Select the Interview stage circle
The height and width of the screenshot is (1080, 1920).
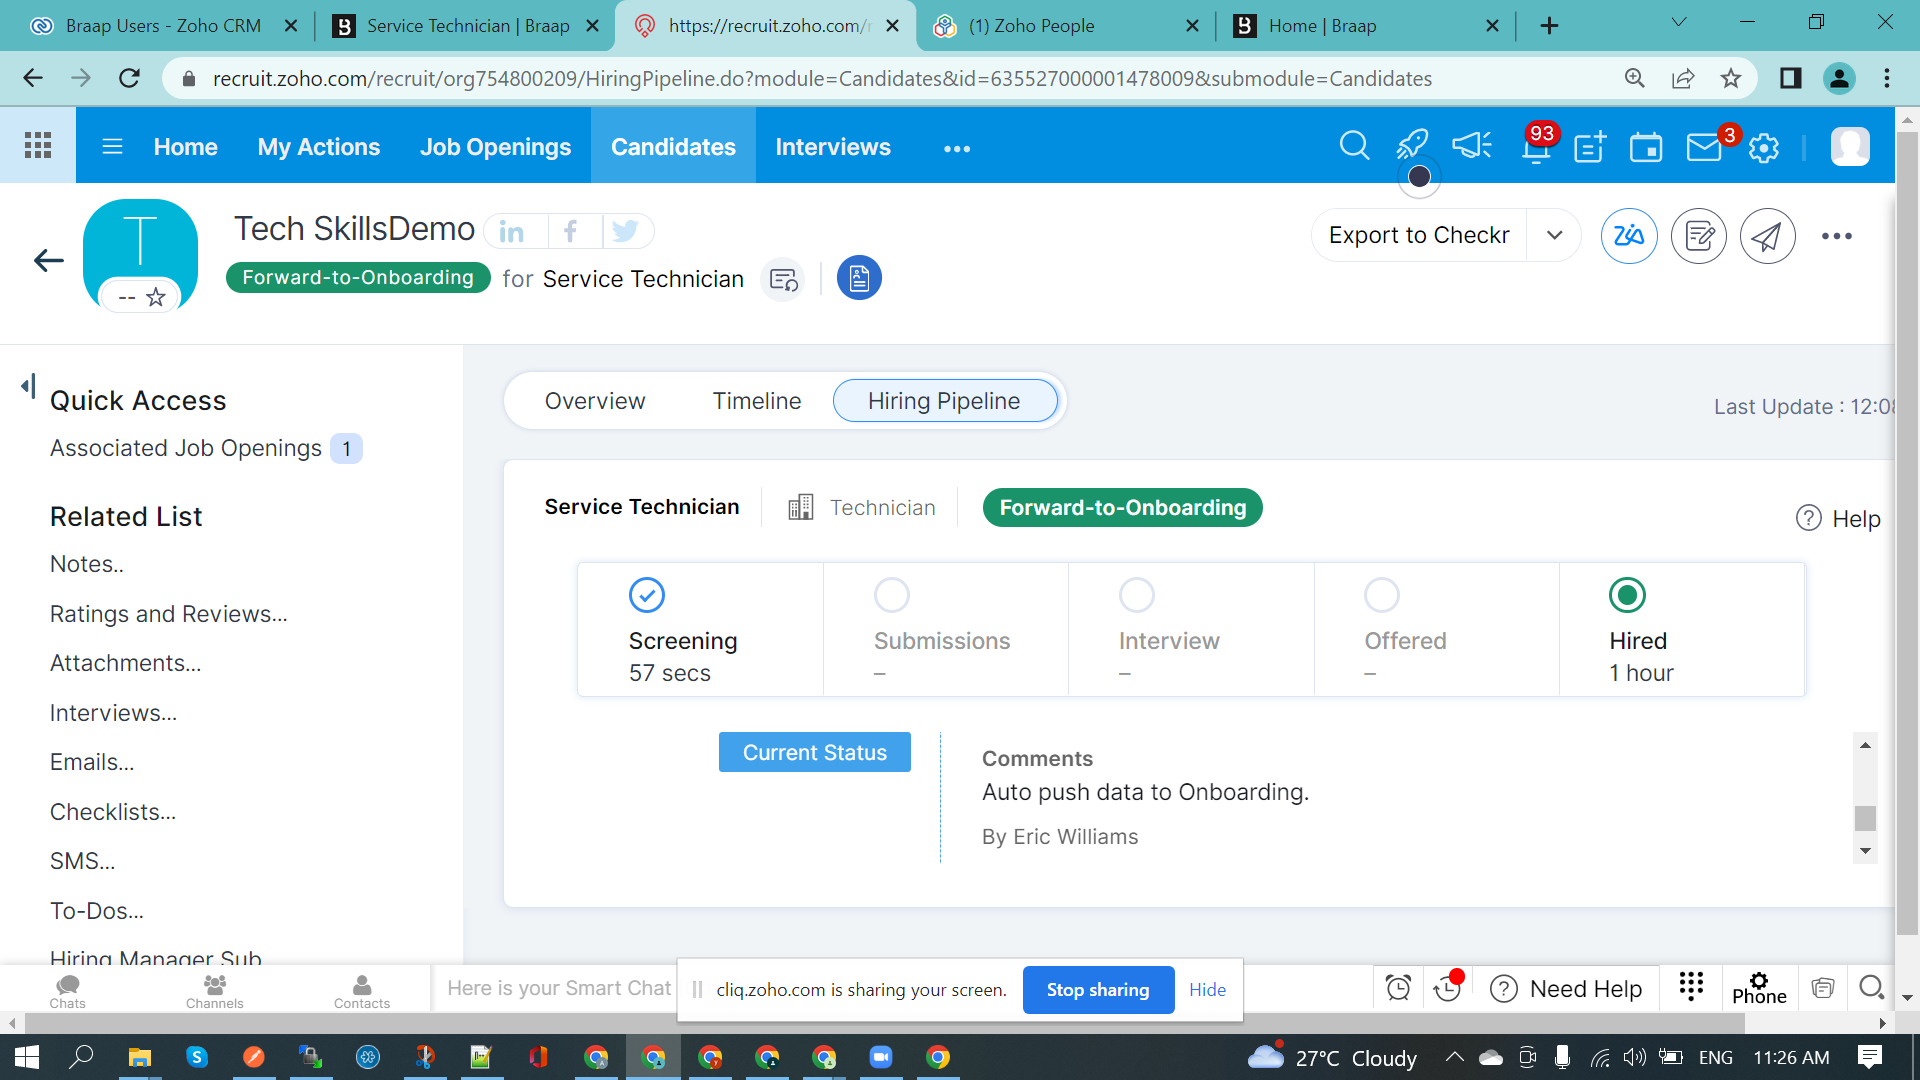pyautogui.click(x=1136, y=595)
